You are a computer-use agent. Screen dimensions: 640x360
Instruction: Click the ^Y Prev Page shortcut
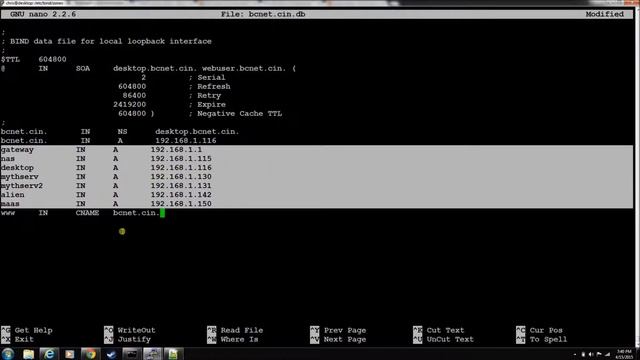click(338, 330)
